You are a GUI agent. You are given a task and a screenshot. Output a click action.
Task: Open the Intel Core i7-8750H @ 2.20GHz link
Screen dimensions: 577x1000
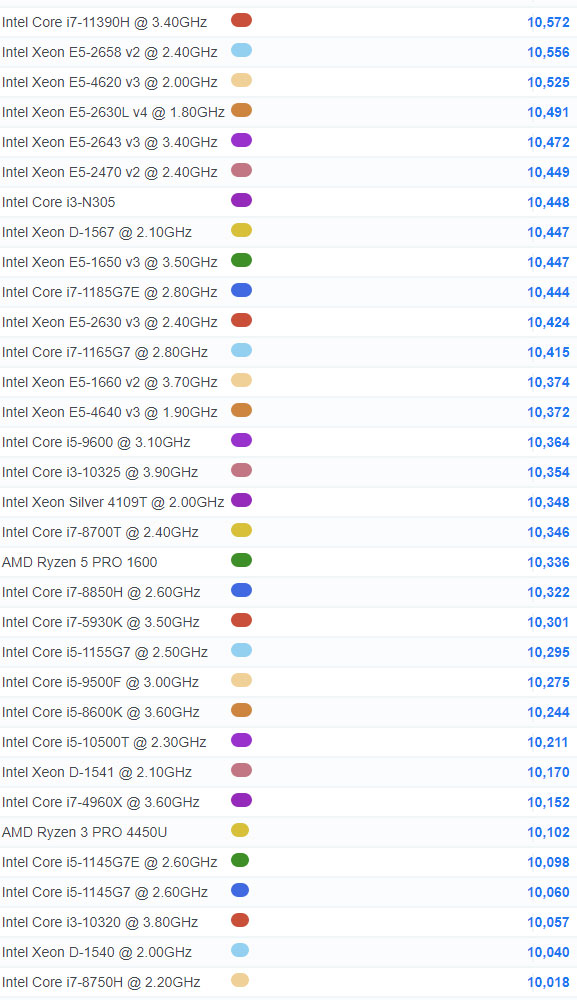(101, 982)
